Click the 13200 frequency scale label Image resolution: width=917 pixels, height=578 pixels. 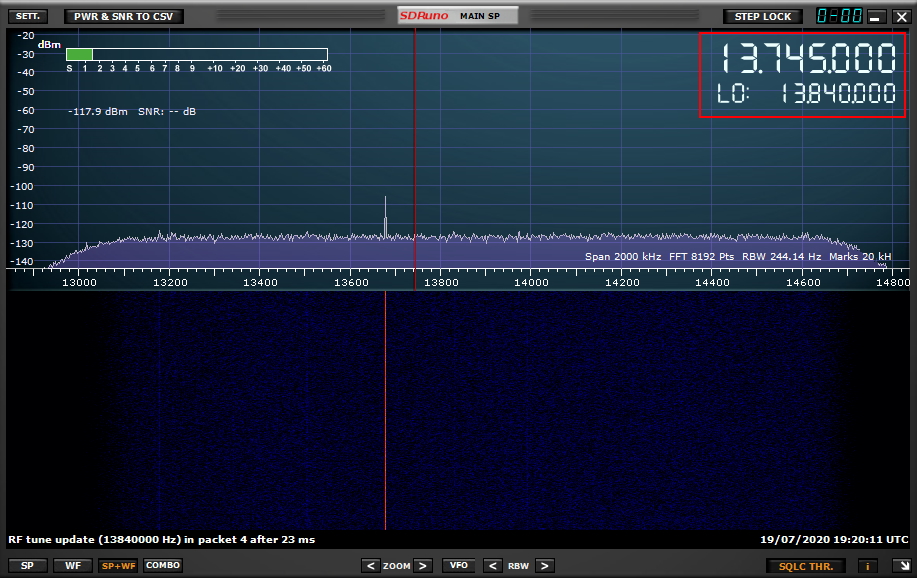click(170, 283)
